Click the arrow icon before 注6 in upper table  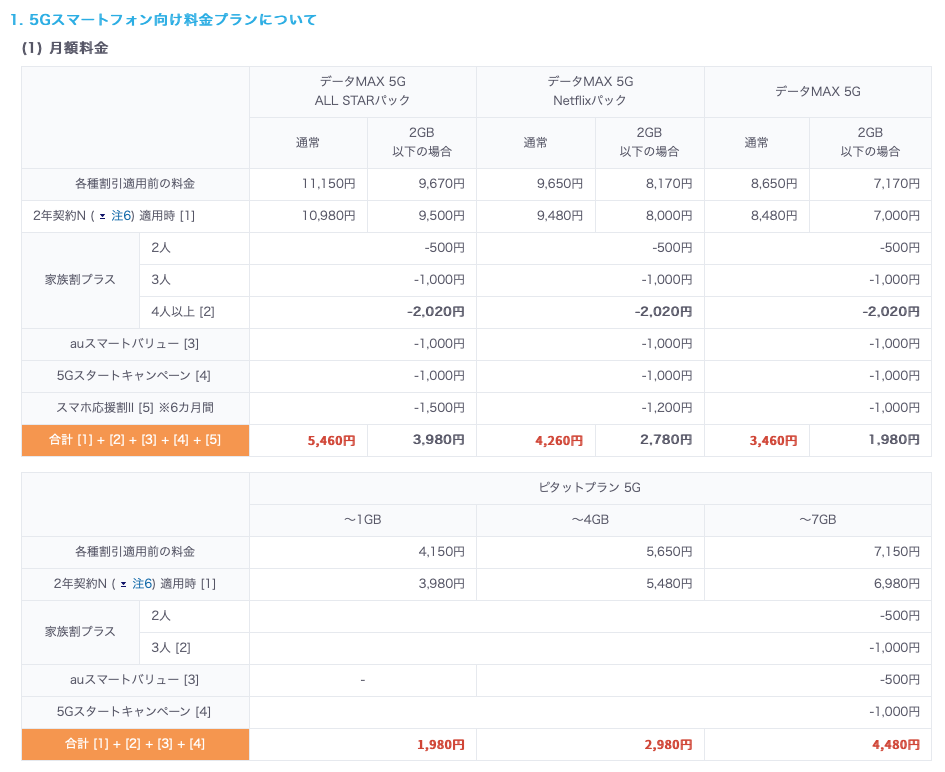pos(102,216)
